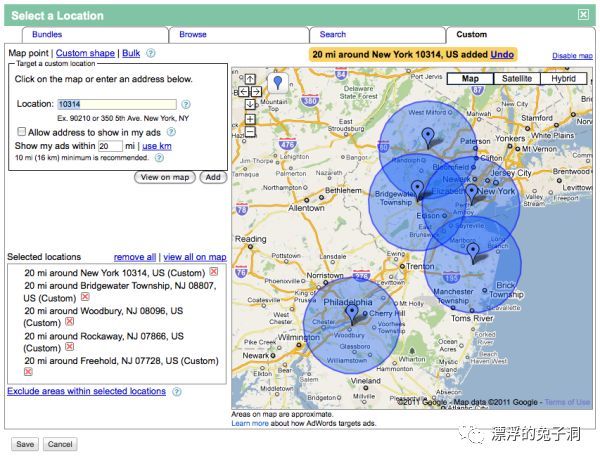Click the Rockaway map pin marker
The image size is (600, 461).
pyautogui.click(x=428, y=138)
